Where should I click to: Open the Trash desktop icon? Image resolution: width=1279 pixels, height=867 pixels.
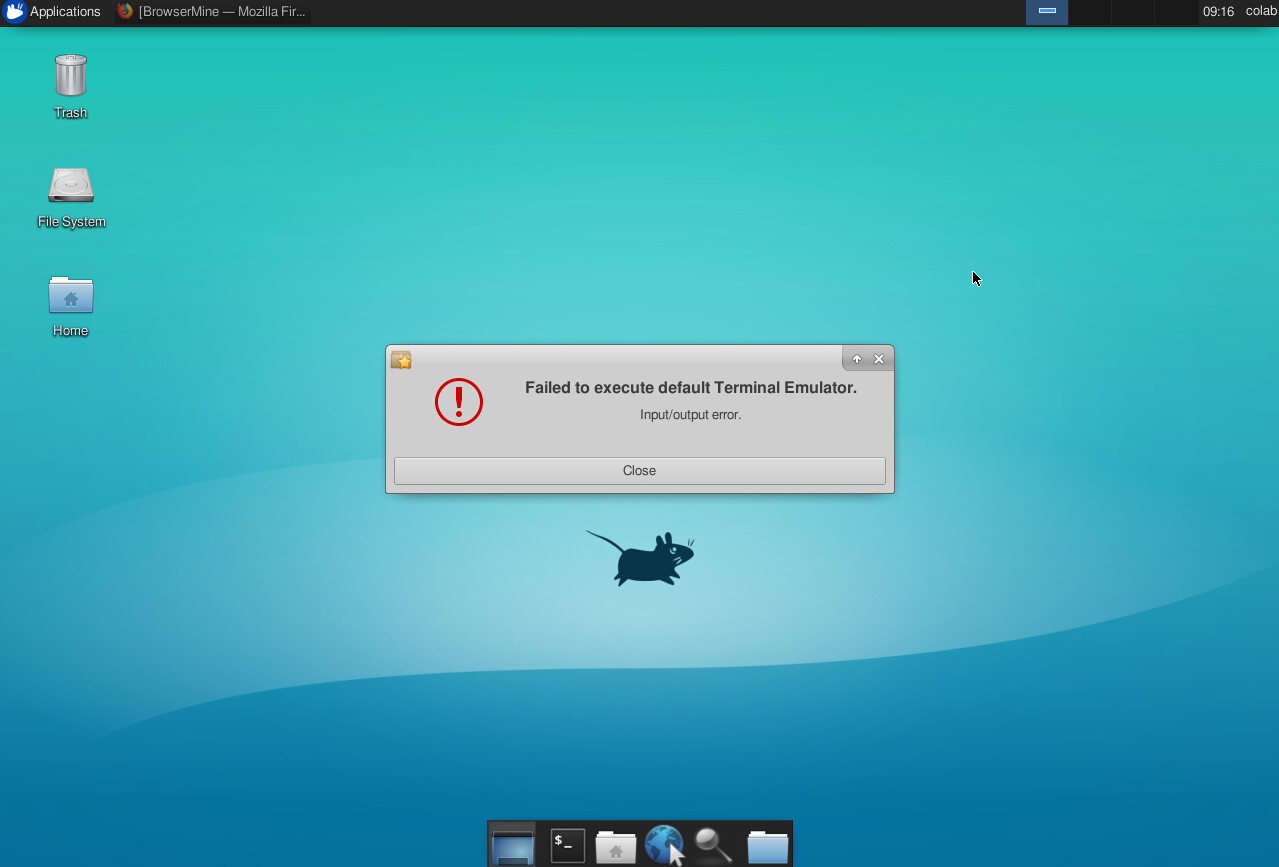pyautogui.click(x=70, y=86)
